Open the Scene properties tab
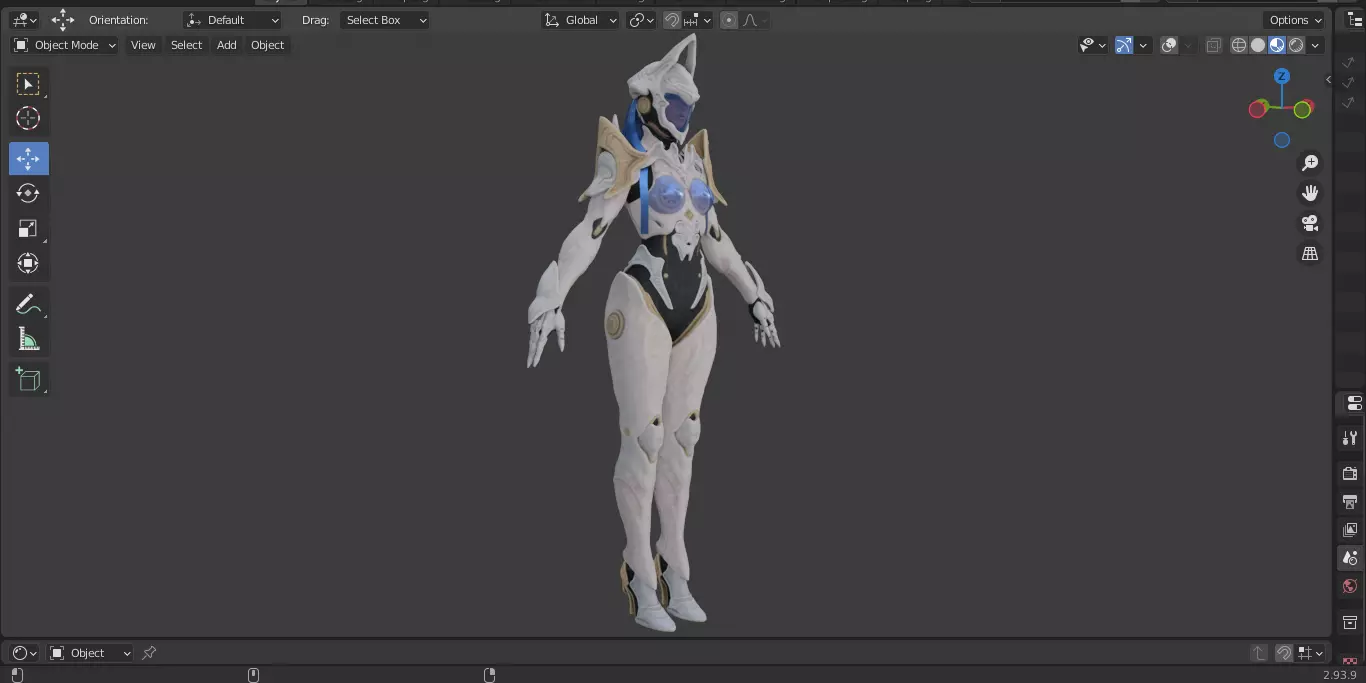The width and height of the screenshot is (1366, 683). pos(1350,558)
